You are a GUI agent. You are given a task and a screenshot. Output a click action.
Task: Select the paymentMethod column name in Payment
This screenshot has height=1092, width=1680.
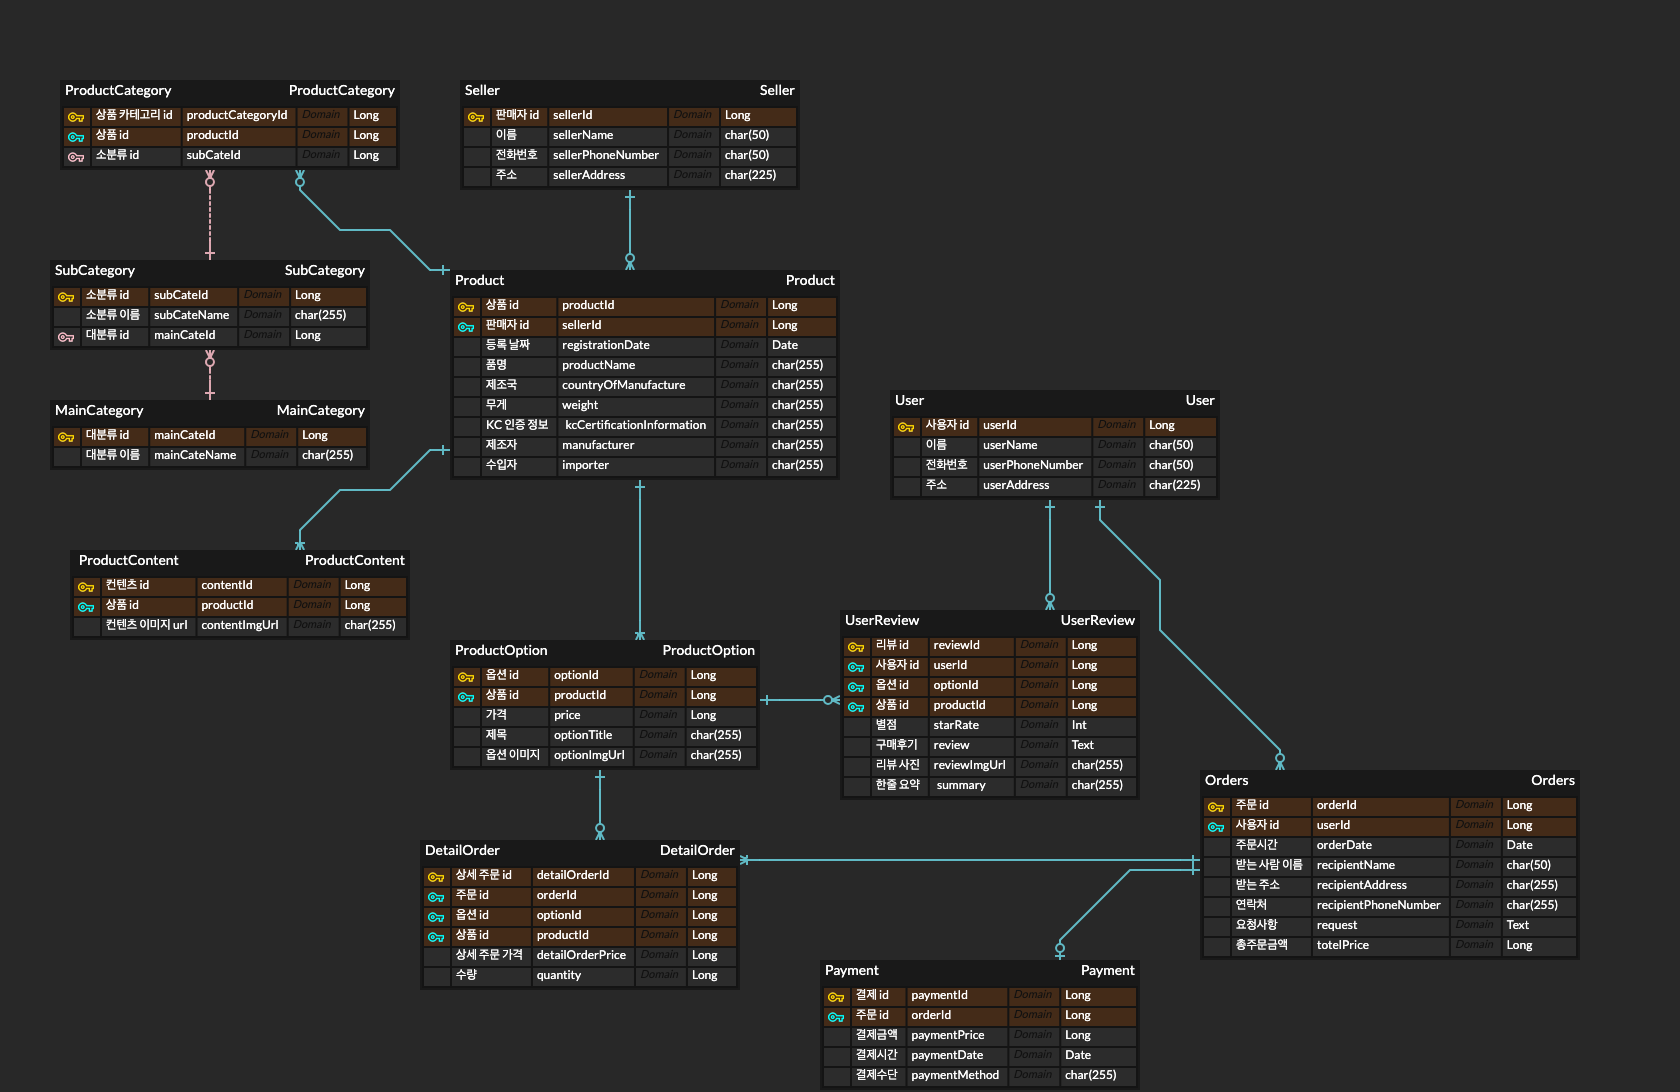tap(954, 1075)
